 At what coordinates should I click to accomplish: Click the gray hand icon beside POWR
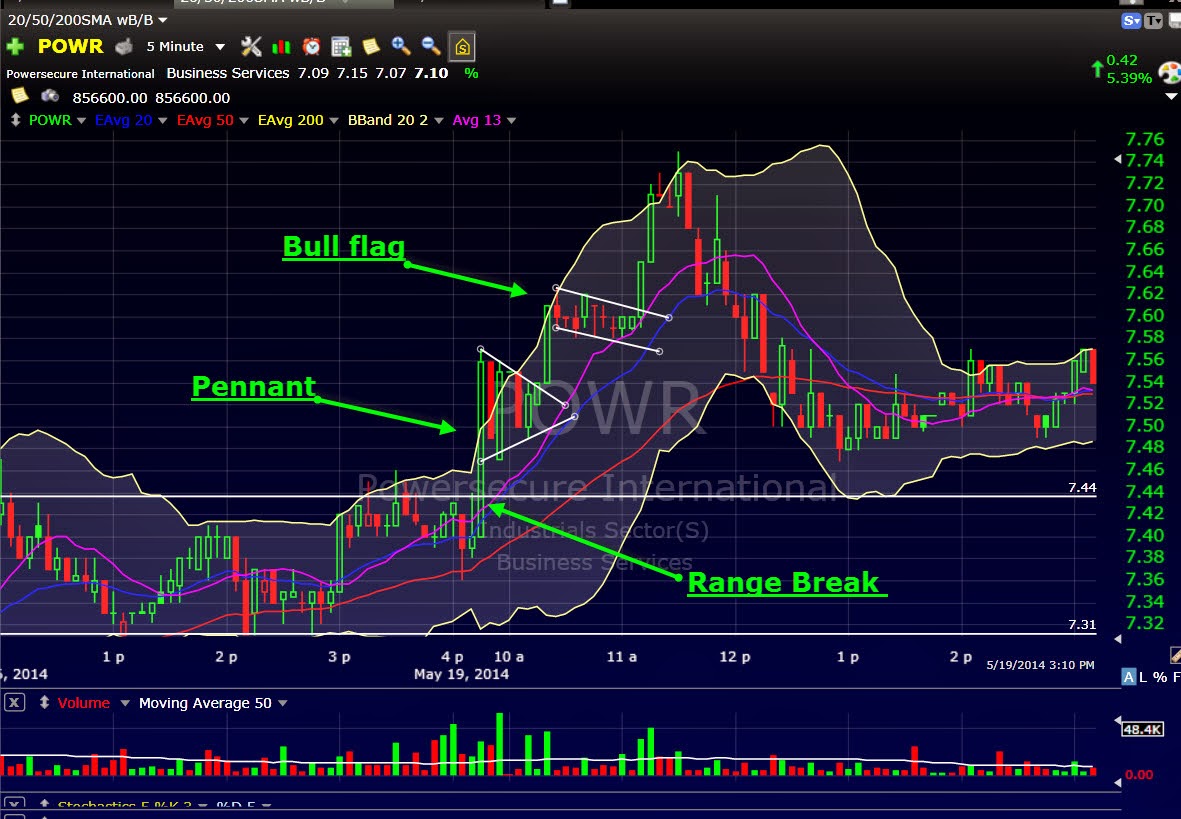pos(124,47)
